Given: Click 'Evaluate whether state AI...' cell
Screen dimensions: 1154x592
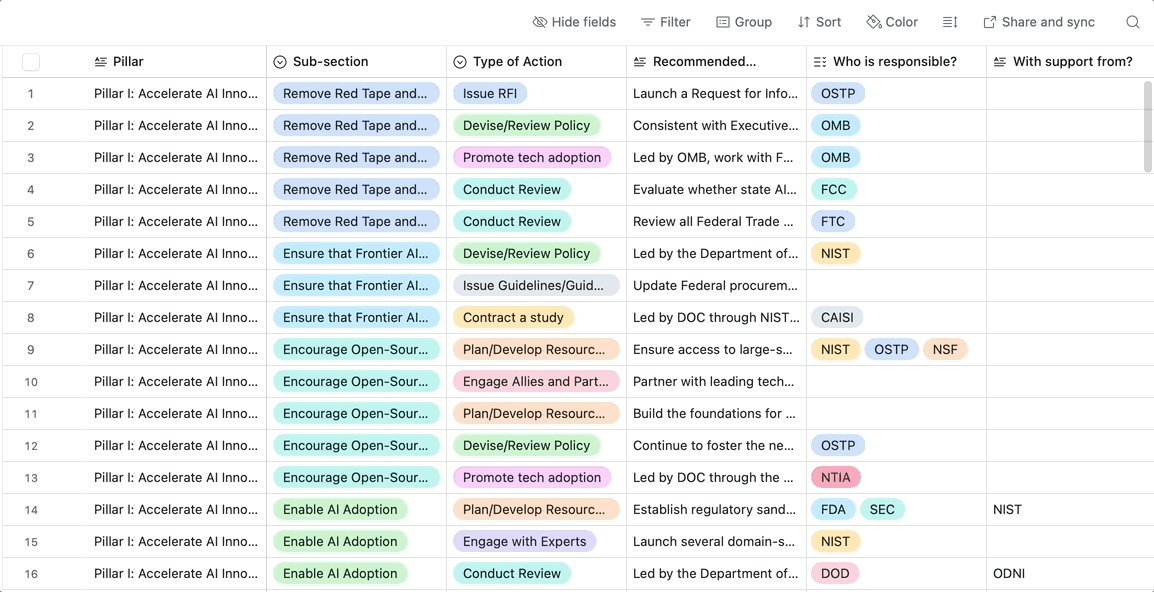Looking at the screenshot, I should pyautogui.click(x=716, y=189).
